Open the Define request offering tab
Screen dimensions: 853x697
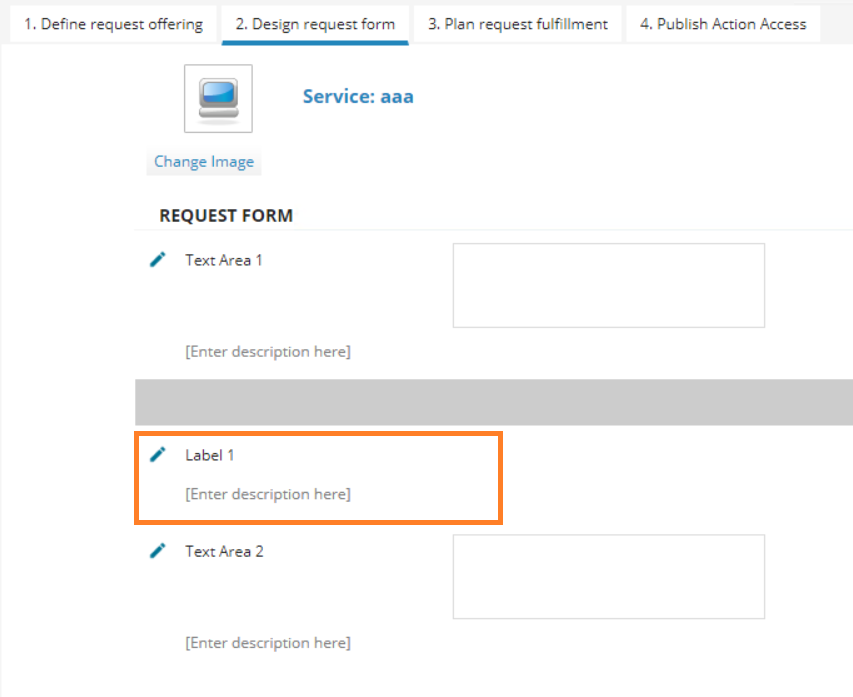tap(113, 24)
